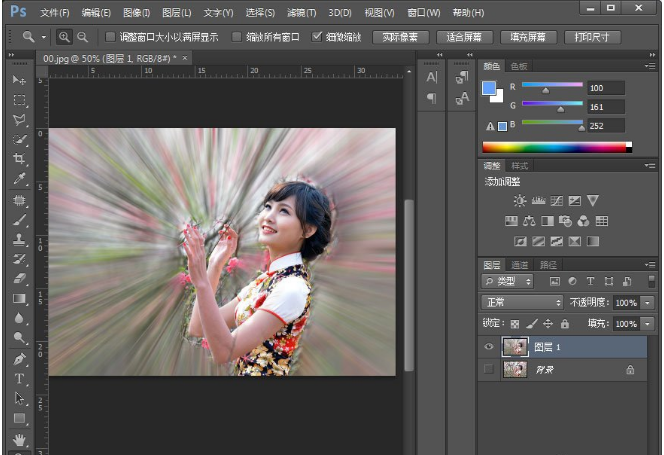
Task: Select the Crop tool in the toolbar
Action: click(x=19, y=160)
